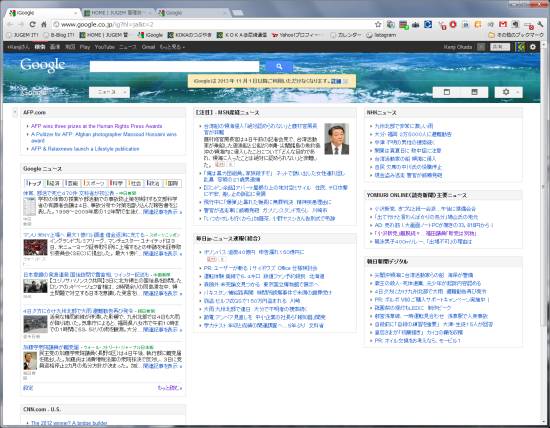Expand もっと見る menu in Google bar
Screen dimensions: 550x428
tap(172, 47)
